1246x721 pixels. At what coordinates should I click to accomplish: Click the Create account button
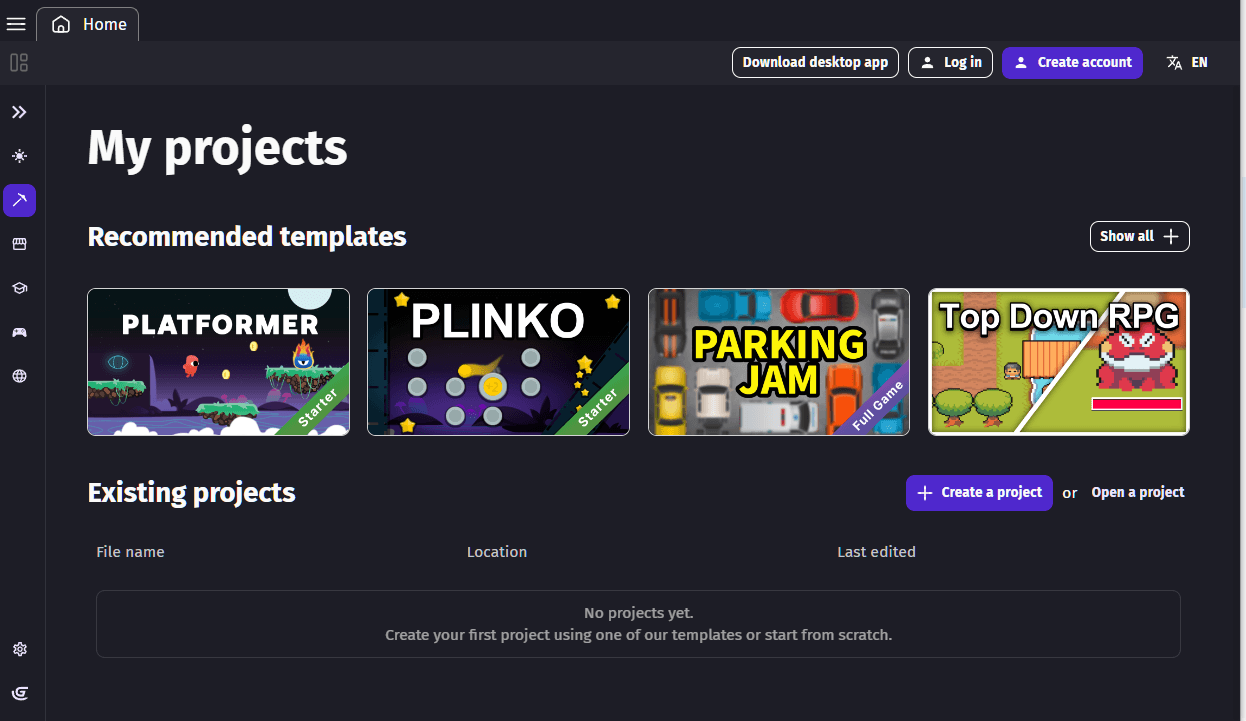[1072, 62]
